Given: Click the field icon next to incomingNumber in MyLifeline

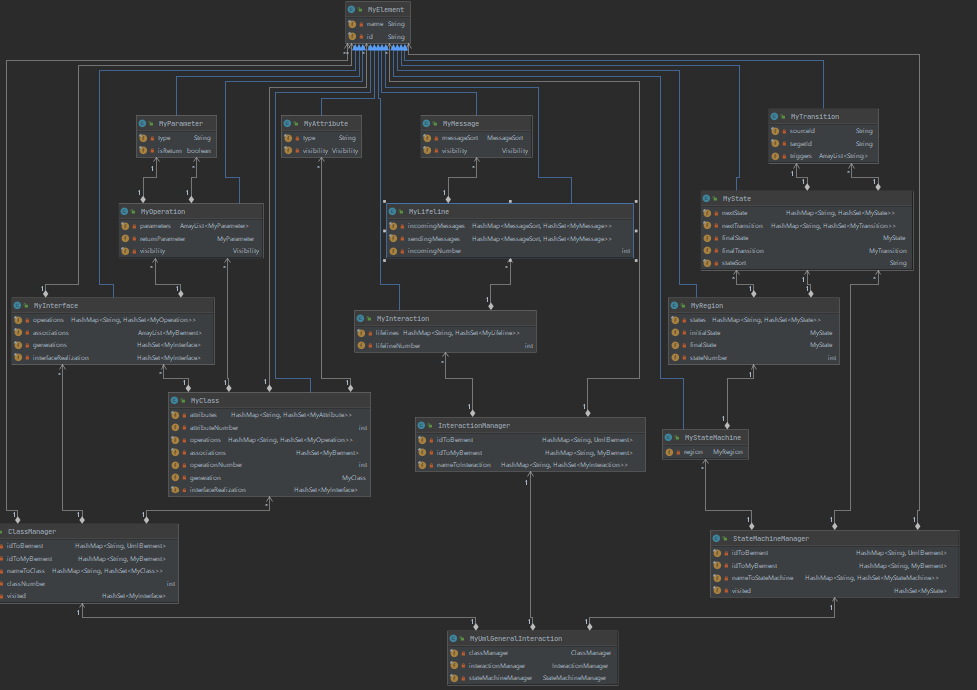Looking at the screenshot, I should tap(393, 251).
